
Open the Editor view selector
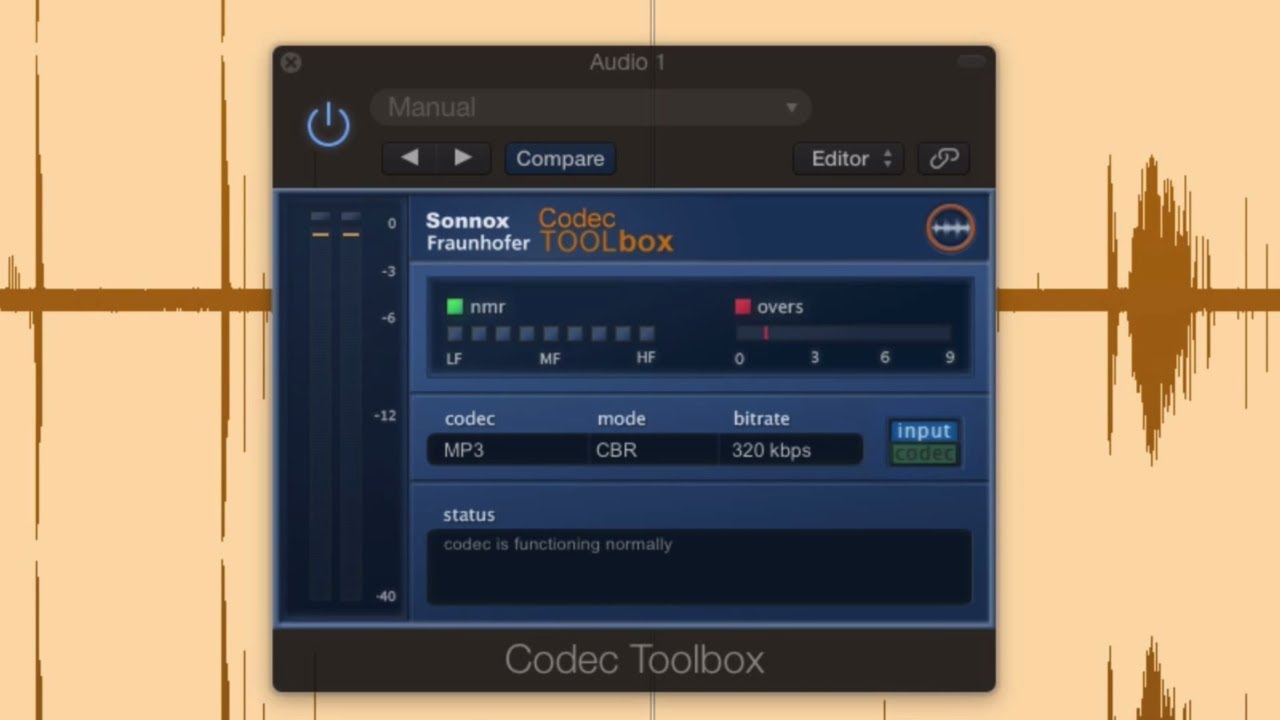pyautogui.click(x=849, y=158)
